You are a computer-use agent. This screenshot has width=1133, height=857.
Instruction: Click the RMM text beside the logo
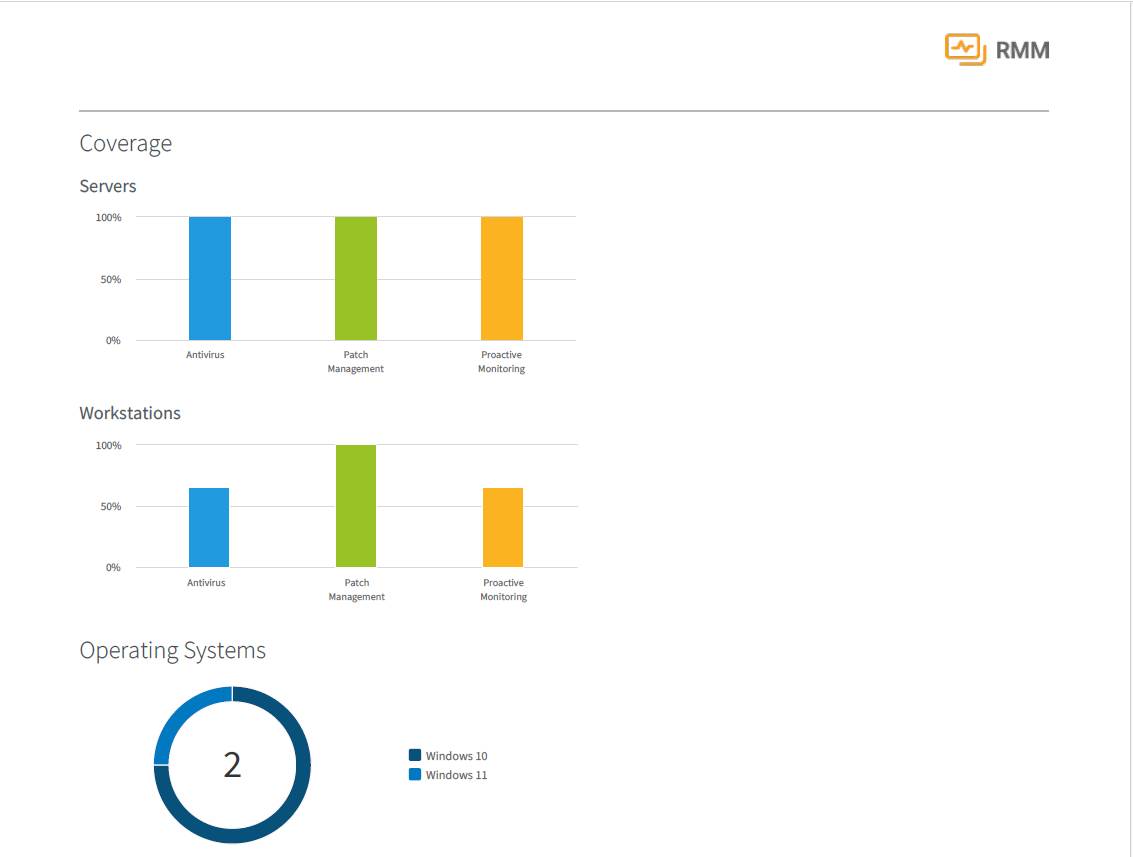1022,51
